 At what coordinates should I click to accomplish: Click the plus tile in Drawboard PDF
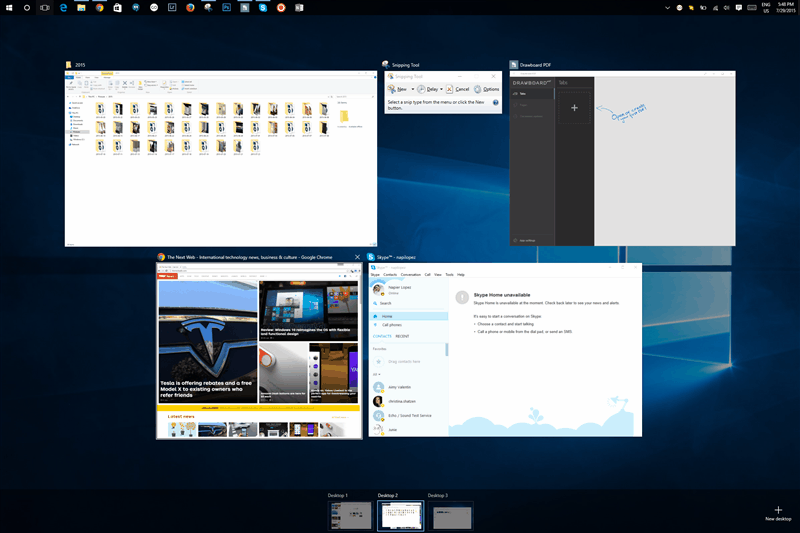pyautogui.click(x=574, y=108)
